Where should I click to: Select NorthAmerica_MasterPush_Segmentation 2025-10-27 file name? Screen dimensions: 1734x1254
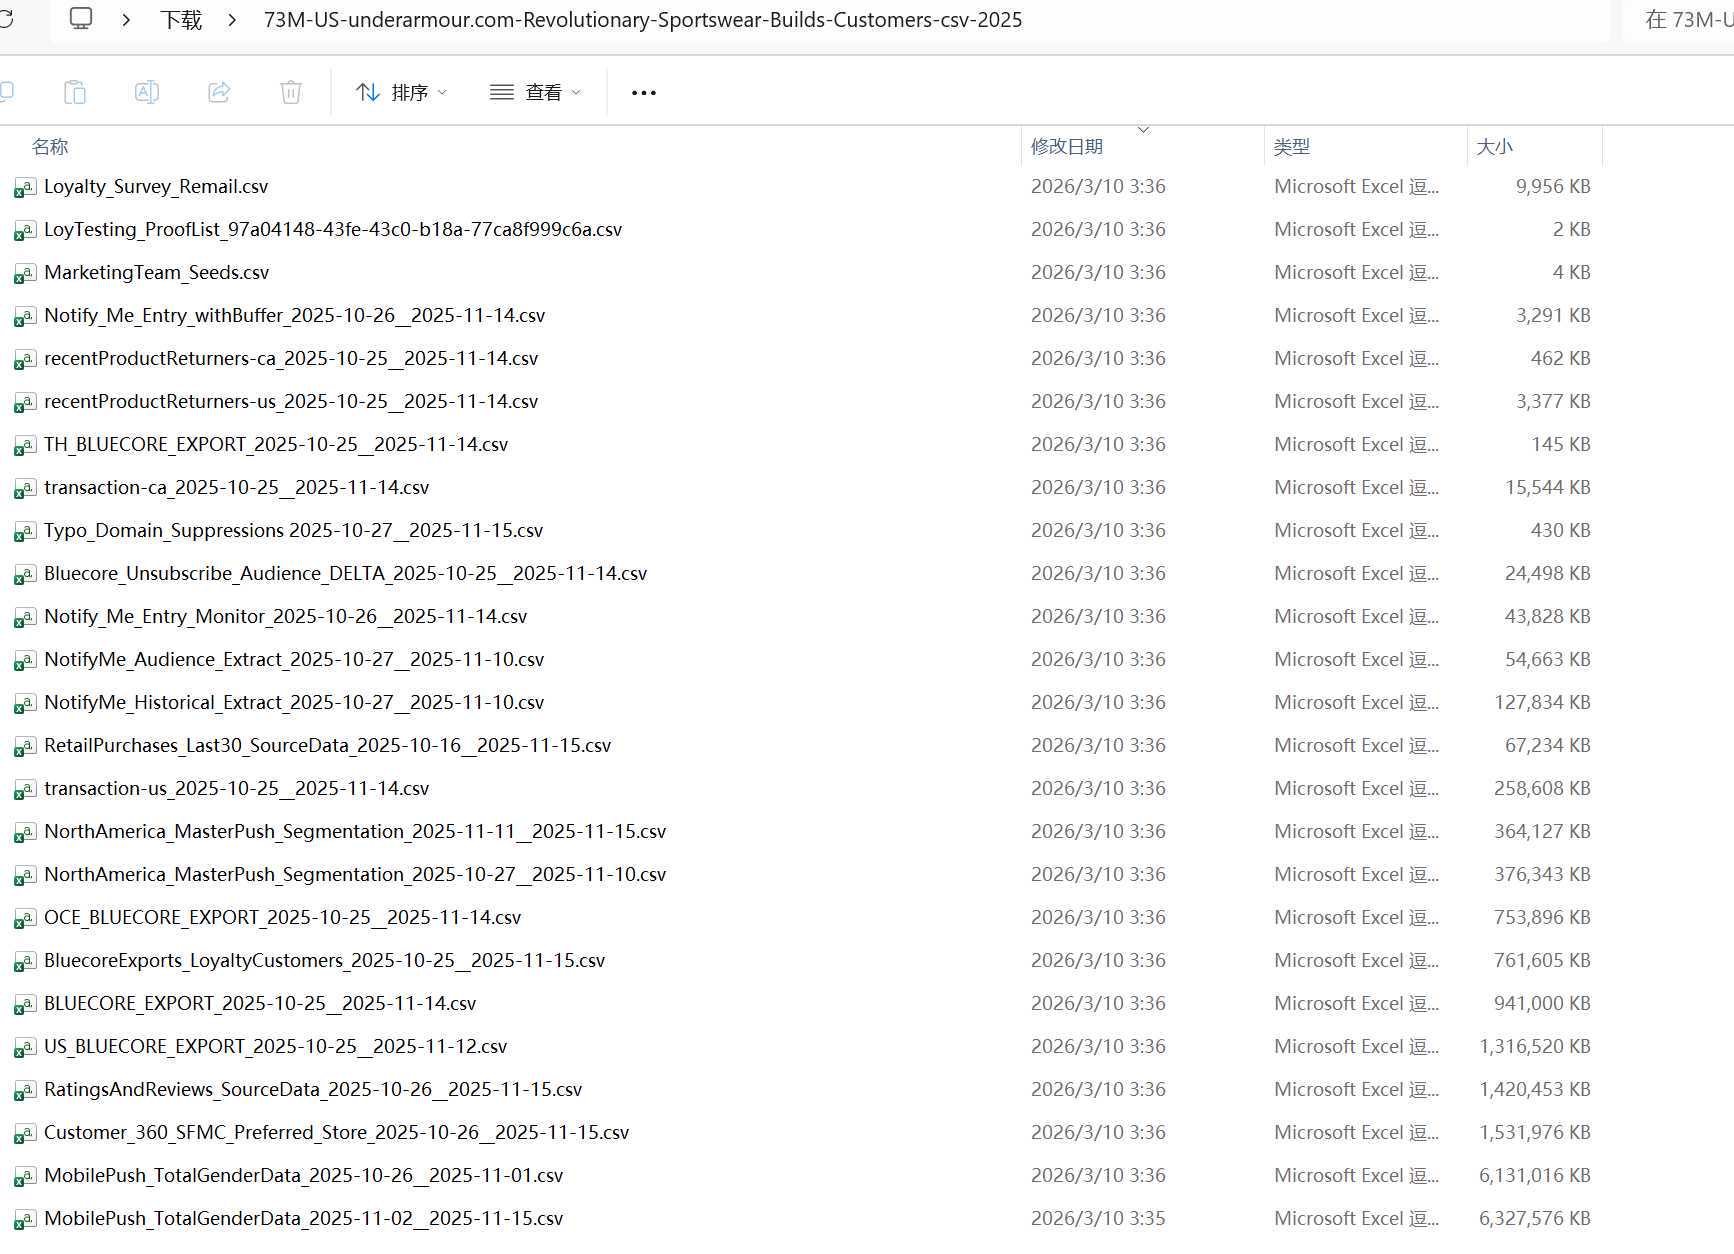point(355,874)
